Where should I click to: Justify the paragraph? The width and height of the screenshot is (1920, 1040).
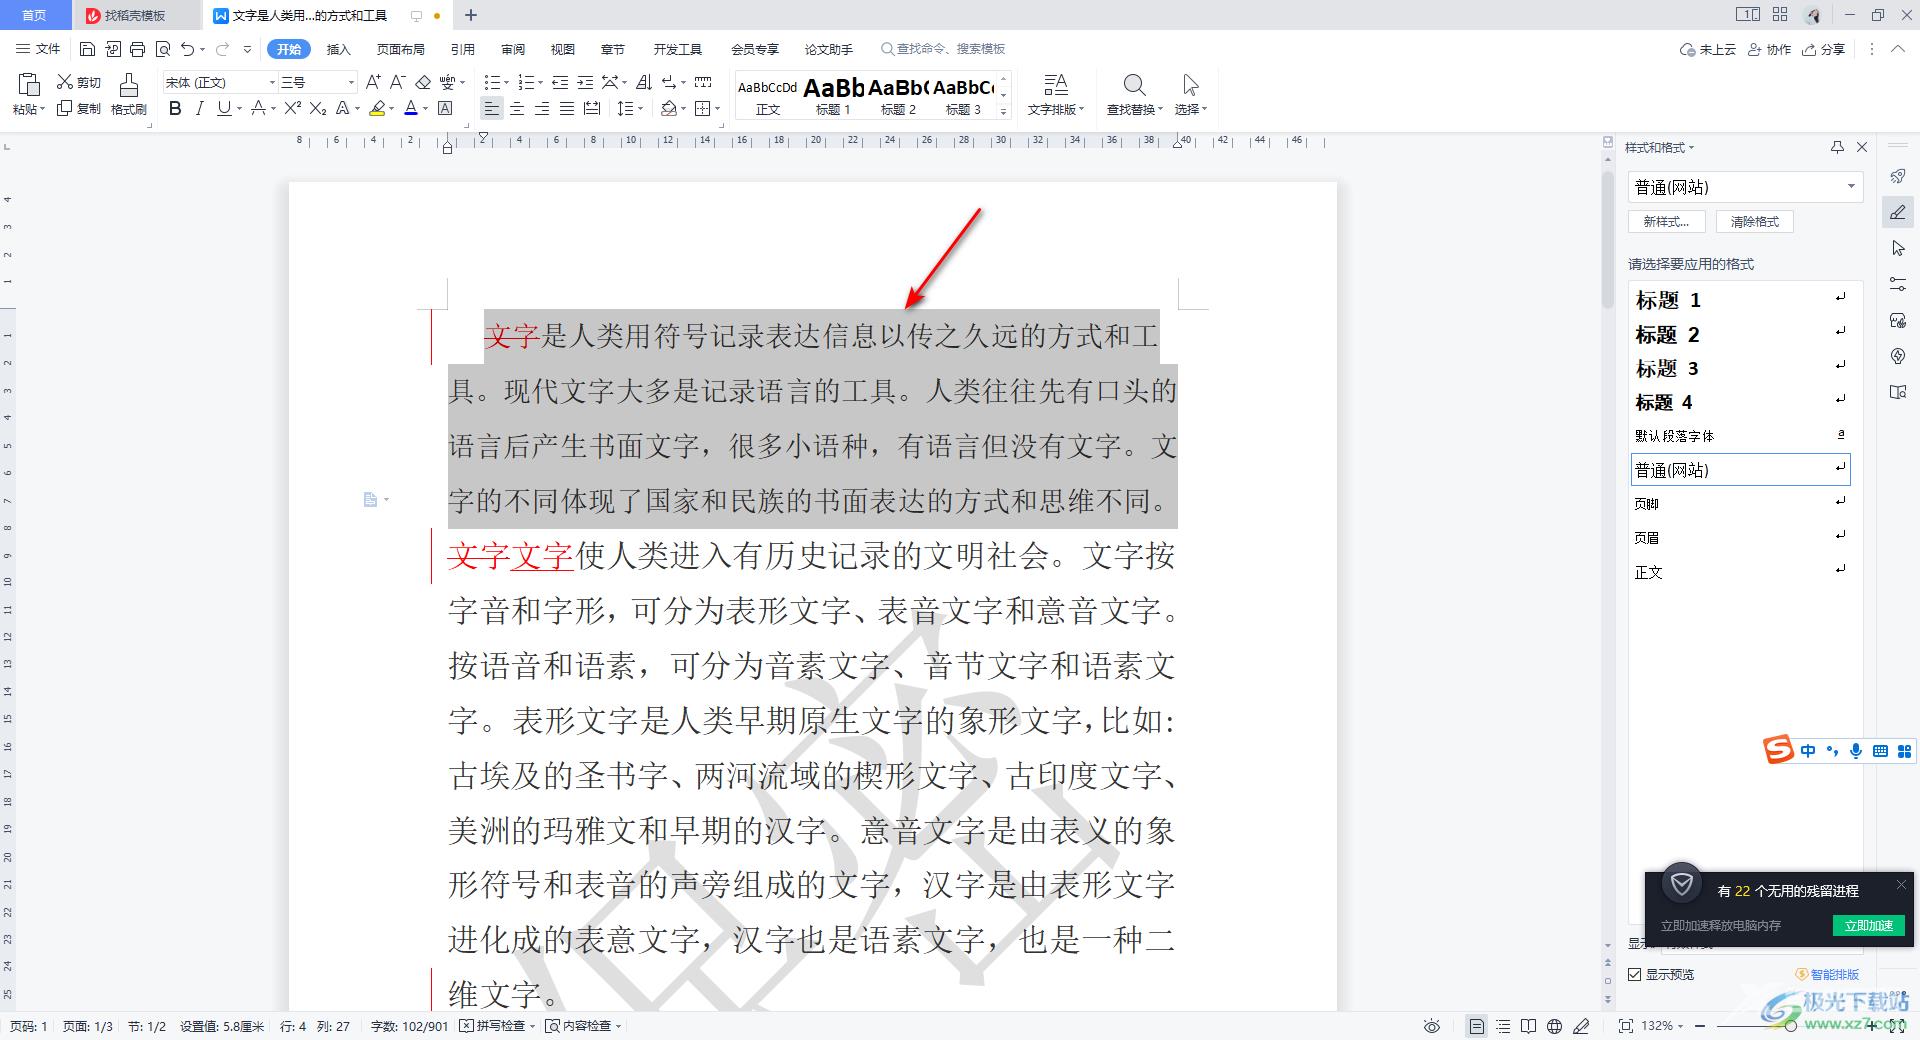pos(567,108)
